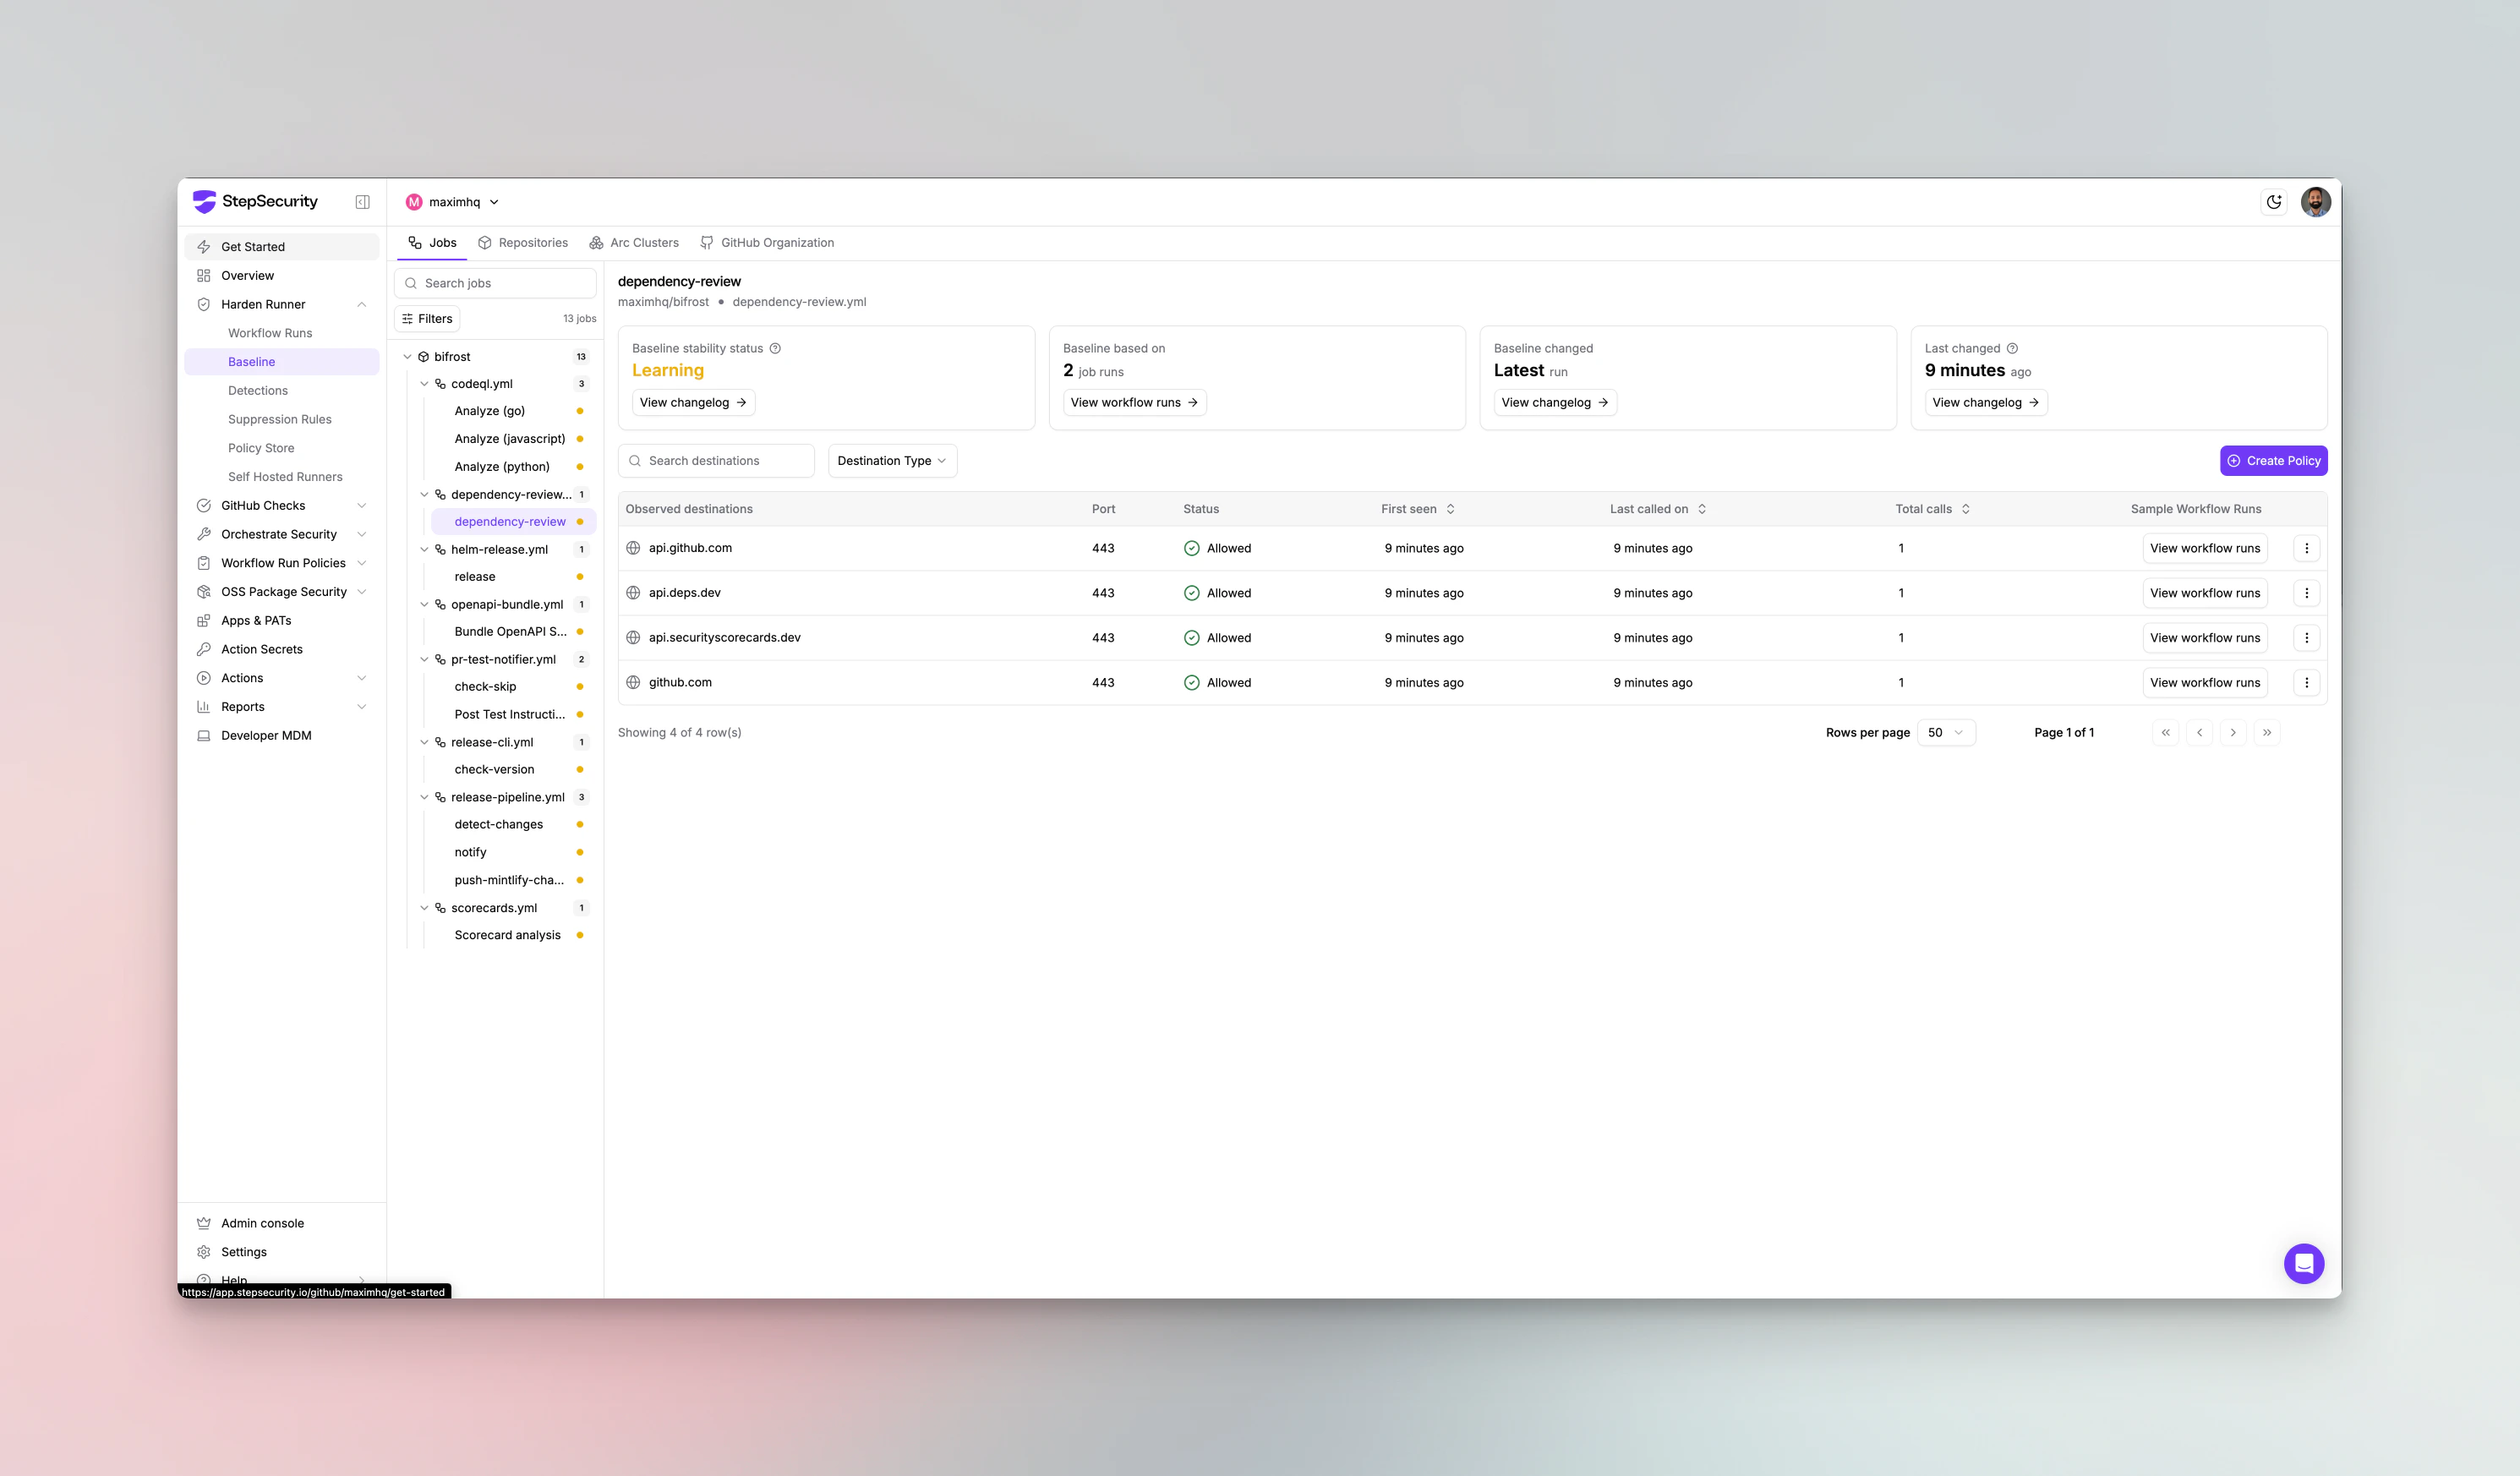Collapse the codeql.yml tree node

click(424, 383)
